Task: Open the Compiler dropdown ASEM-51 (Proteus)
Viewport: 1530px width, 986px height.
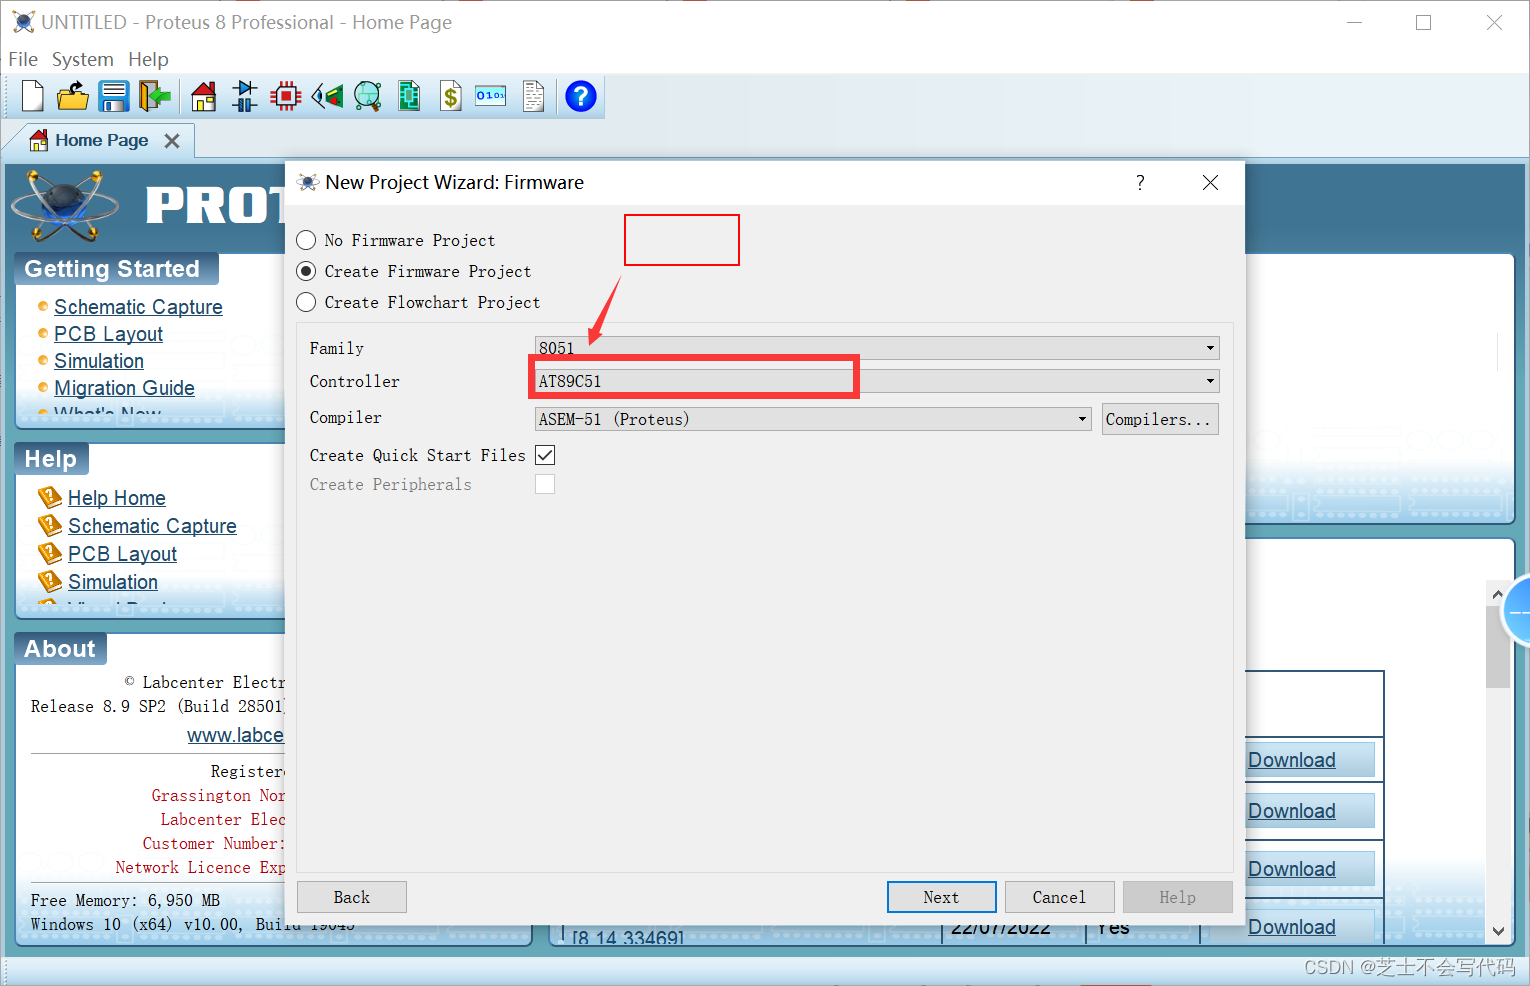Action: [813, 419]
